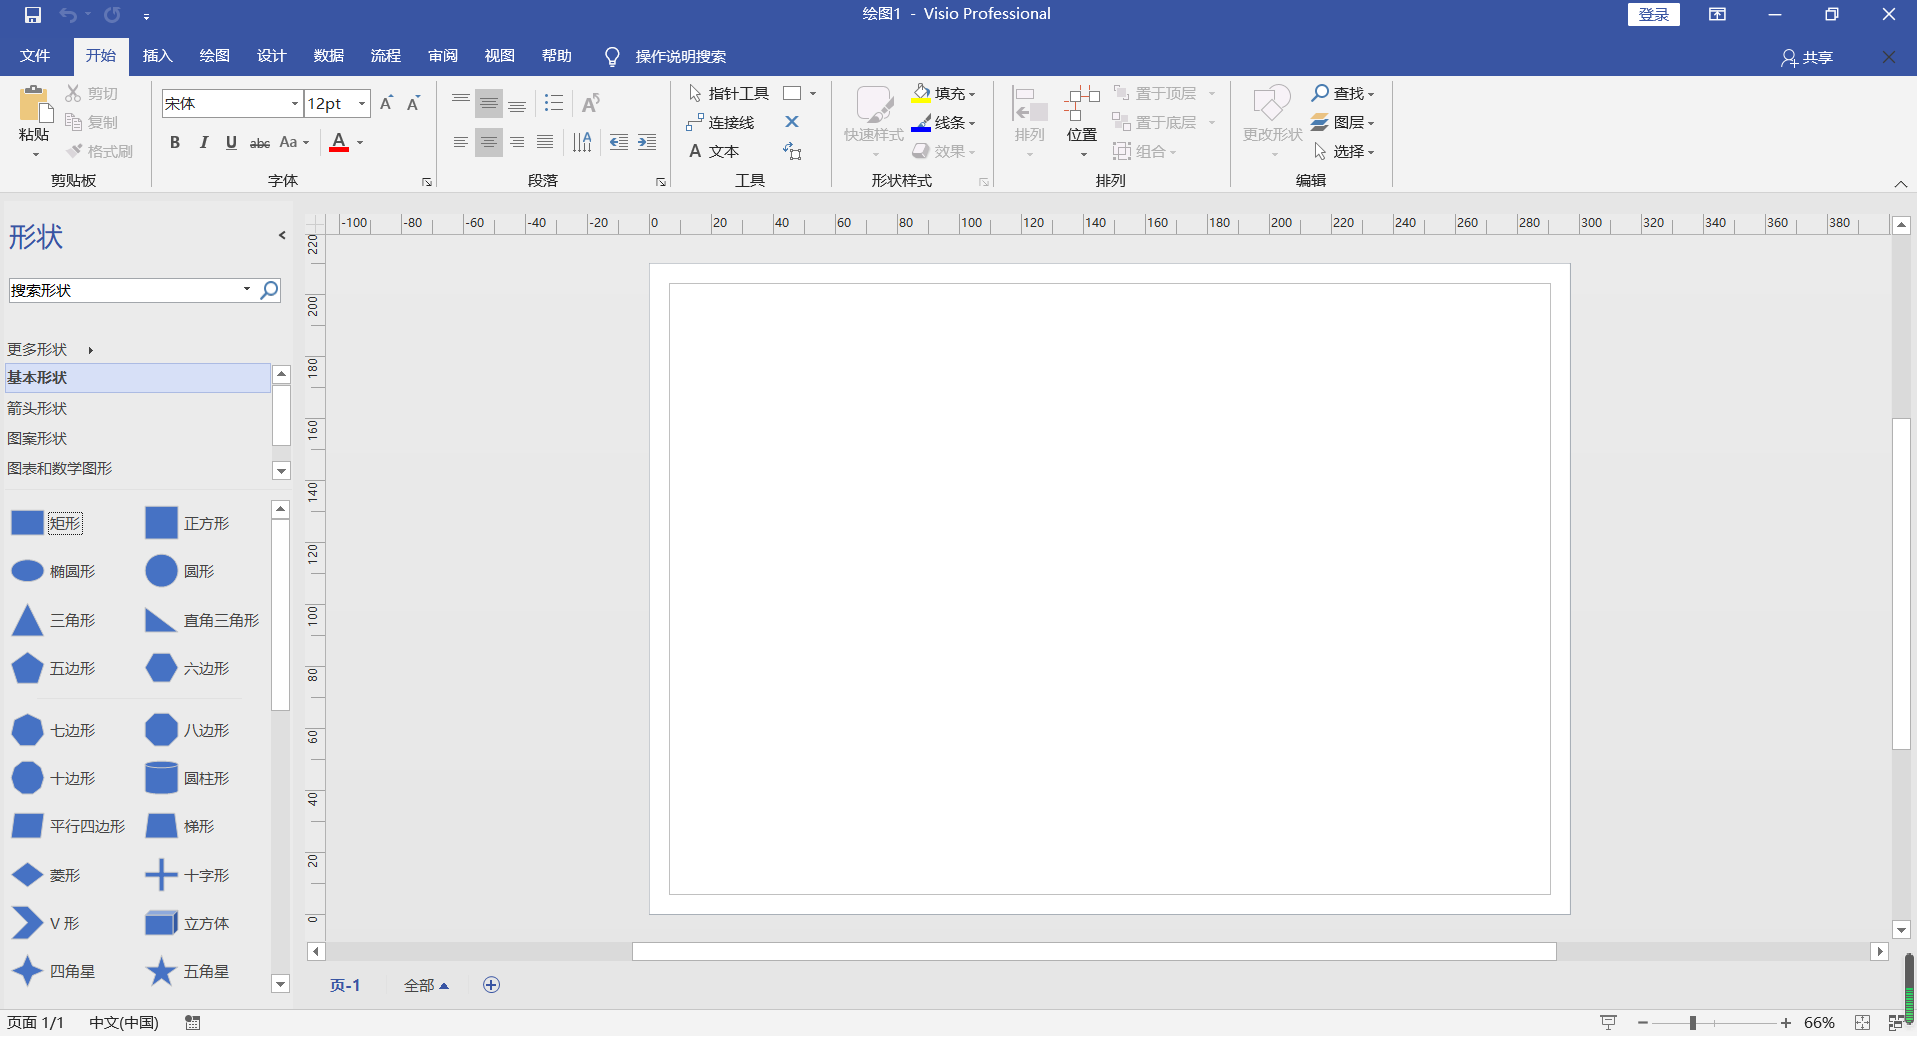Viewport: 1917px width, 1037px height.
Task: Click the Paste clipboard icon
Action: click(34, 104)
